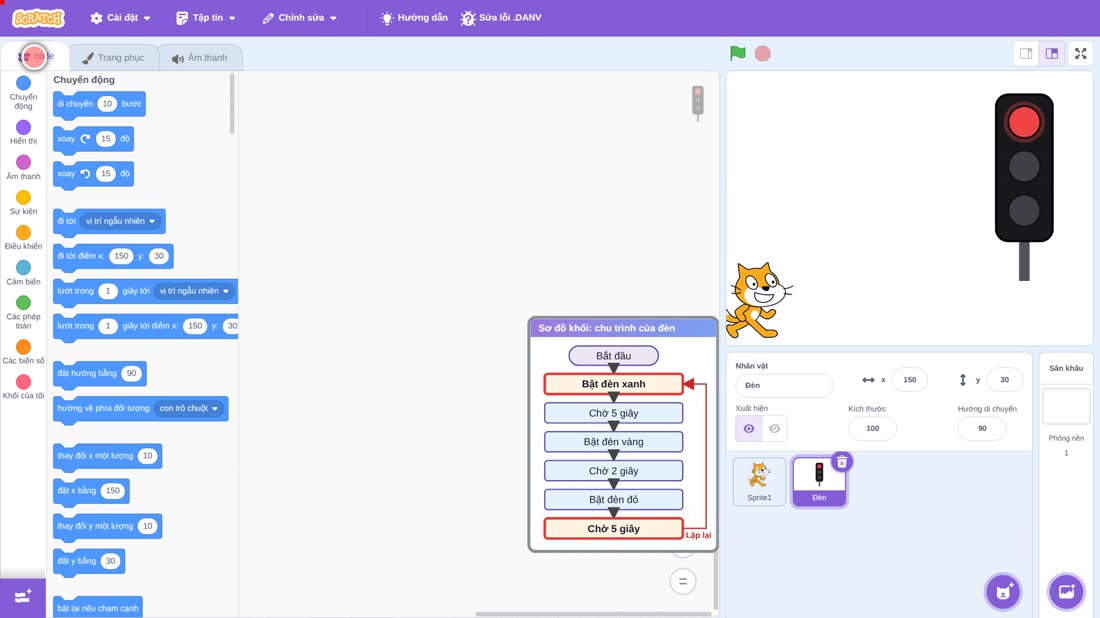Expand dropdown in 'hướng về phía đối tượng' block
The image size is (1100, 618).
coord(188,408)
